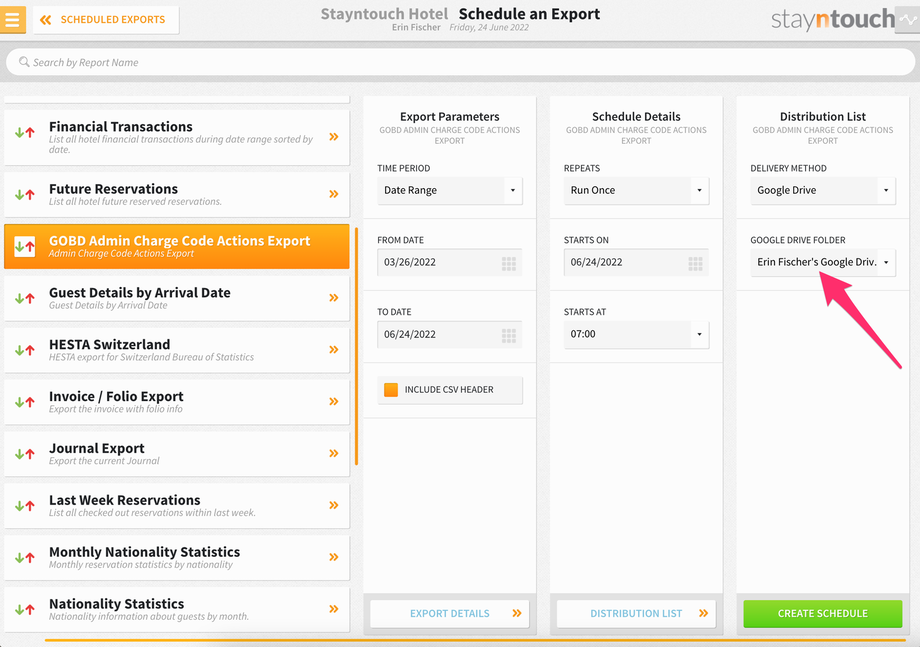Open the Google Drive Folder dropdown
Image resolution: width=920 pixels, height=647 pixels.
tap(823, 262)
